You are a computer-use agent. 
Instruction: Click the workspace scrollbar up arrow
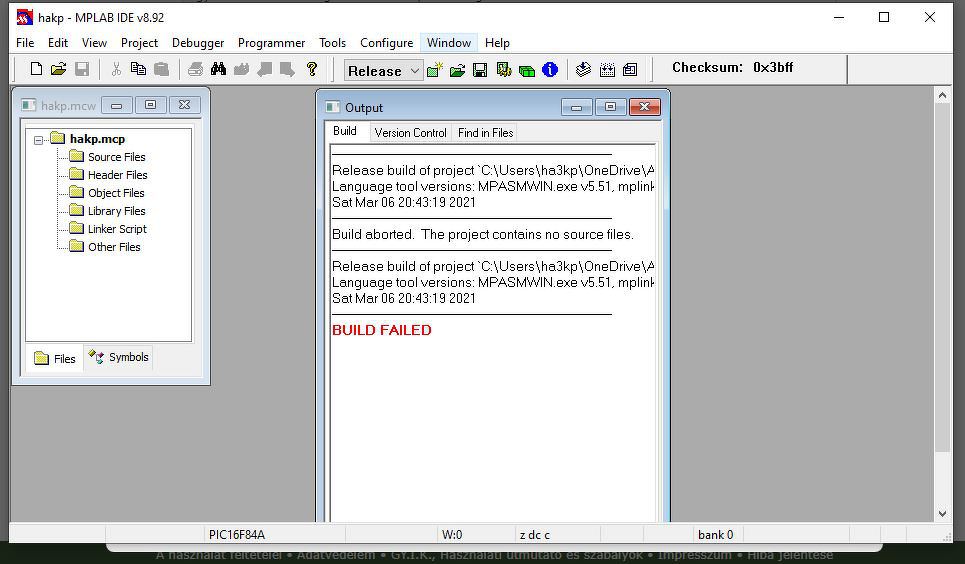[942, 95]
